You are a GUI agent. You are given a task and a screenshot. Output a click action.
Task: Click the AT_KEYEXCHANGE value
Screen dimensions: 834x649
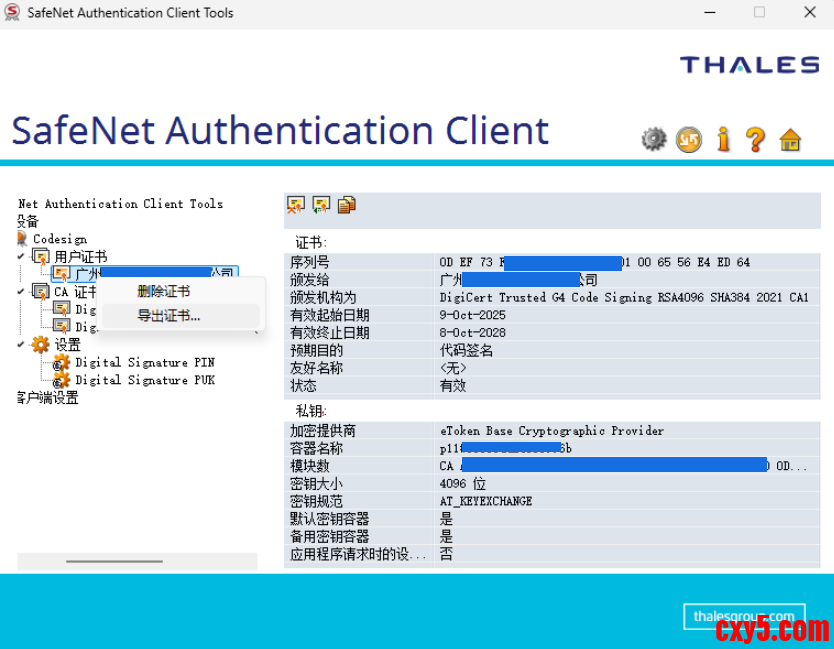click(x=486, y=501)
